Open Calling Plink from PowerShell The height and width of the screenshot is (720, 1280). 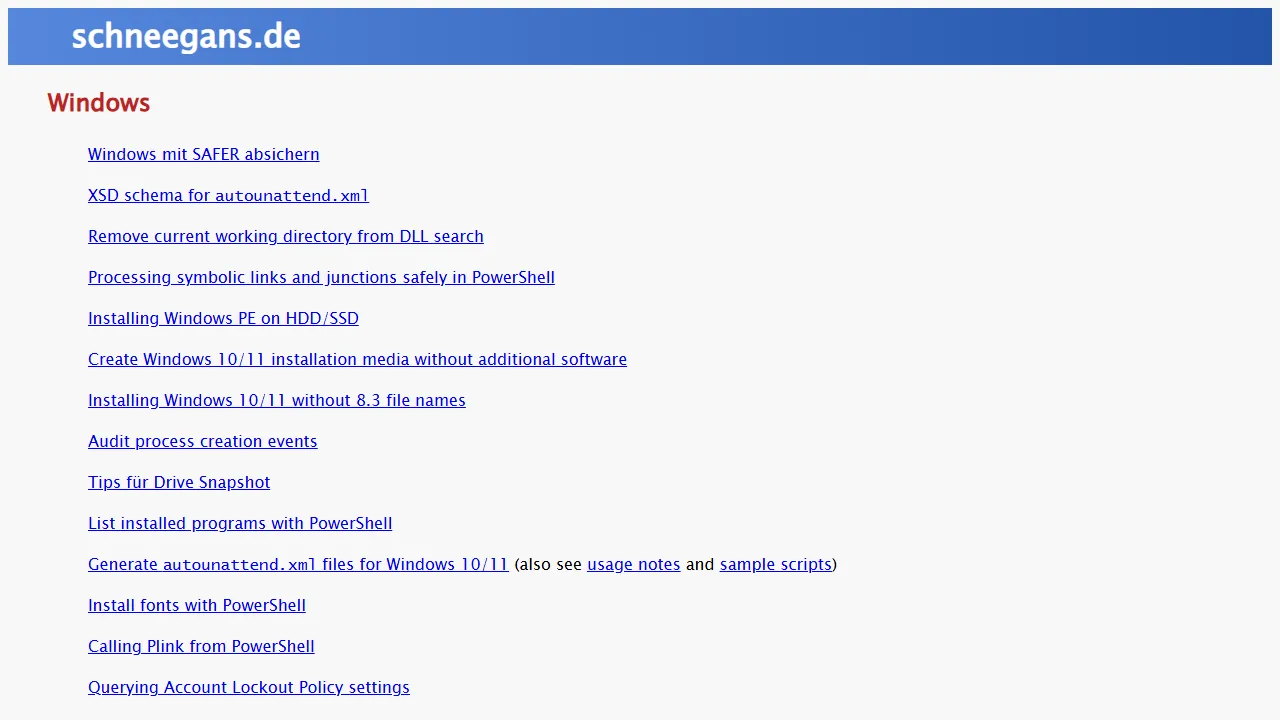click(201, 646)
